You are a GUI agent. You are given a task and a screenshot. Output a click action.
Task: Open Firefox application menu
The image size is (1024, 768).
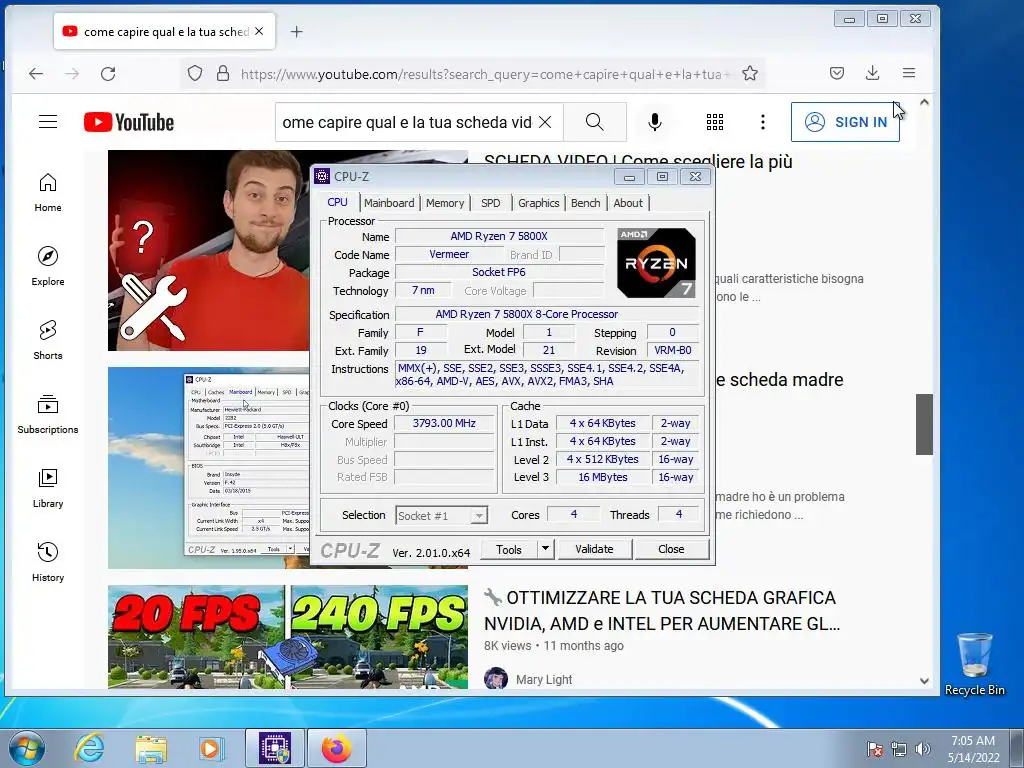(908, 73)
